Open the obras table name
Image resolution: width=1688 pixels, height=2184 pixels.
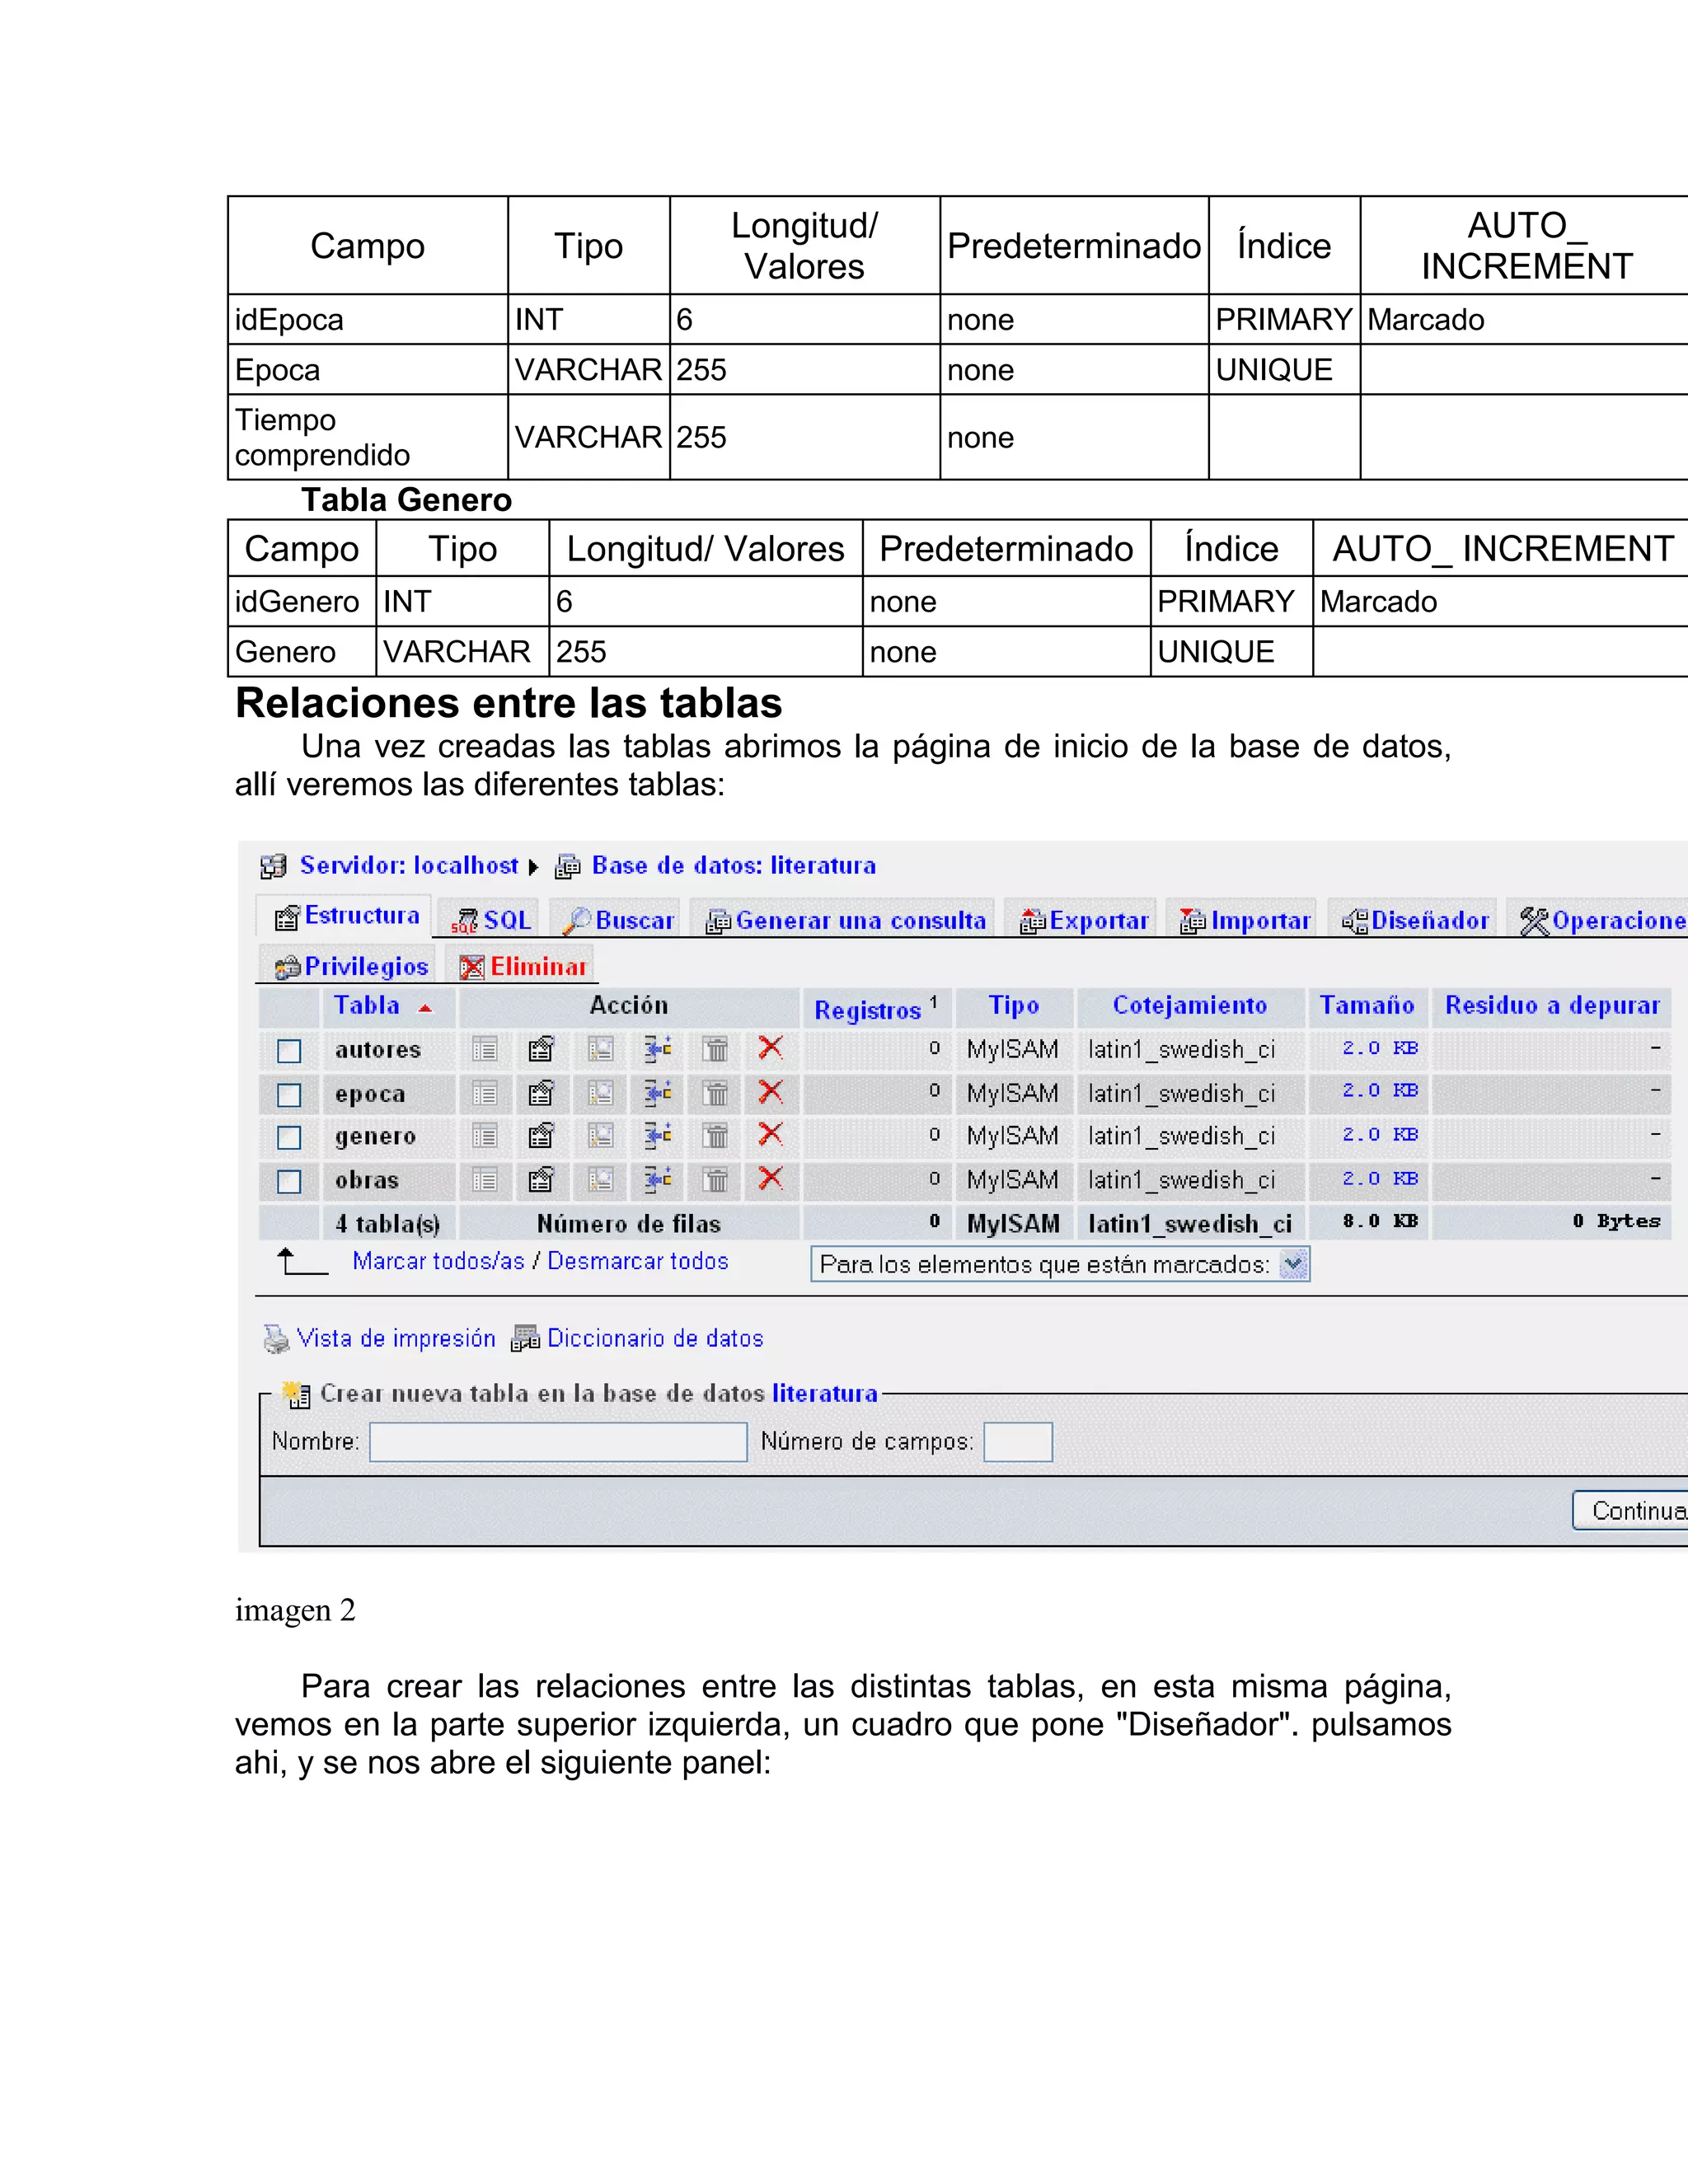coord(367,1181)
